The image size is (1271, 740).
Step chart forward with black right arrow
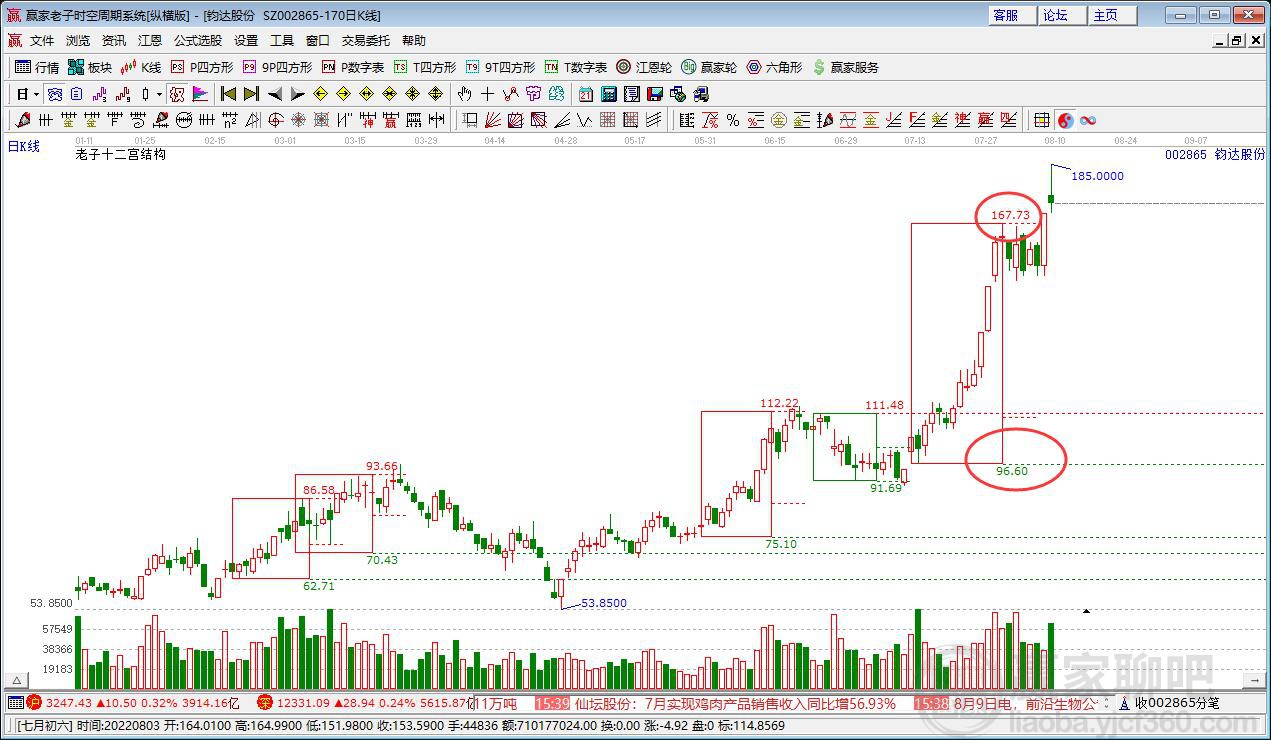coord(298,94)
